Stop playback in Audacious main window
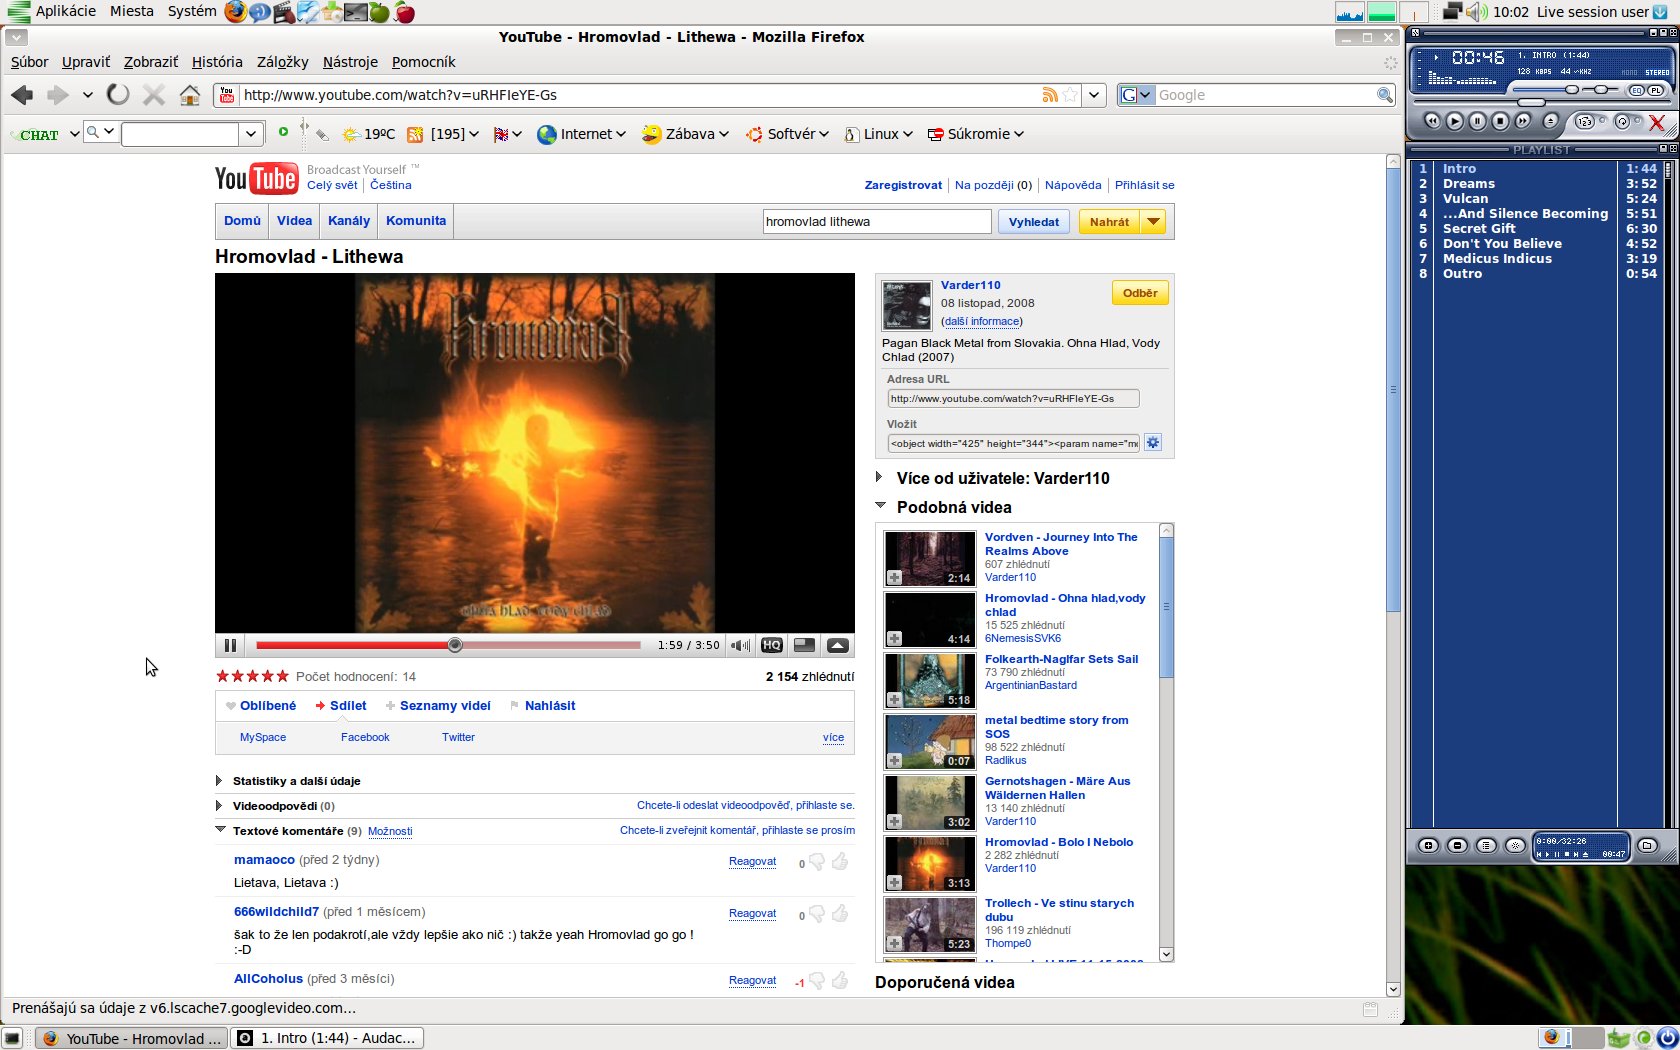Image resolution: width=1680 pixels, height=1050 pixels. pyautogui.click(x=1500, y=121)
